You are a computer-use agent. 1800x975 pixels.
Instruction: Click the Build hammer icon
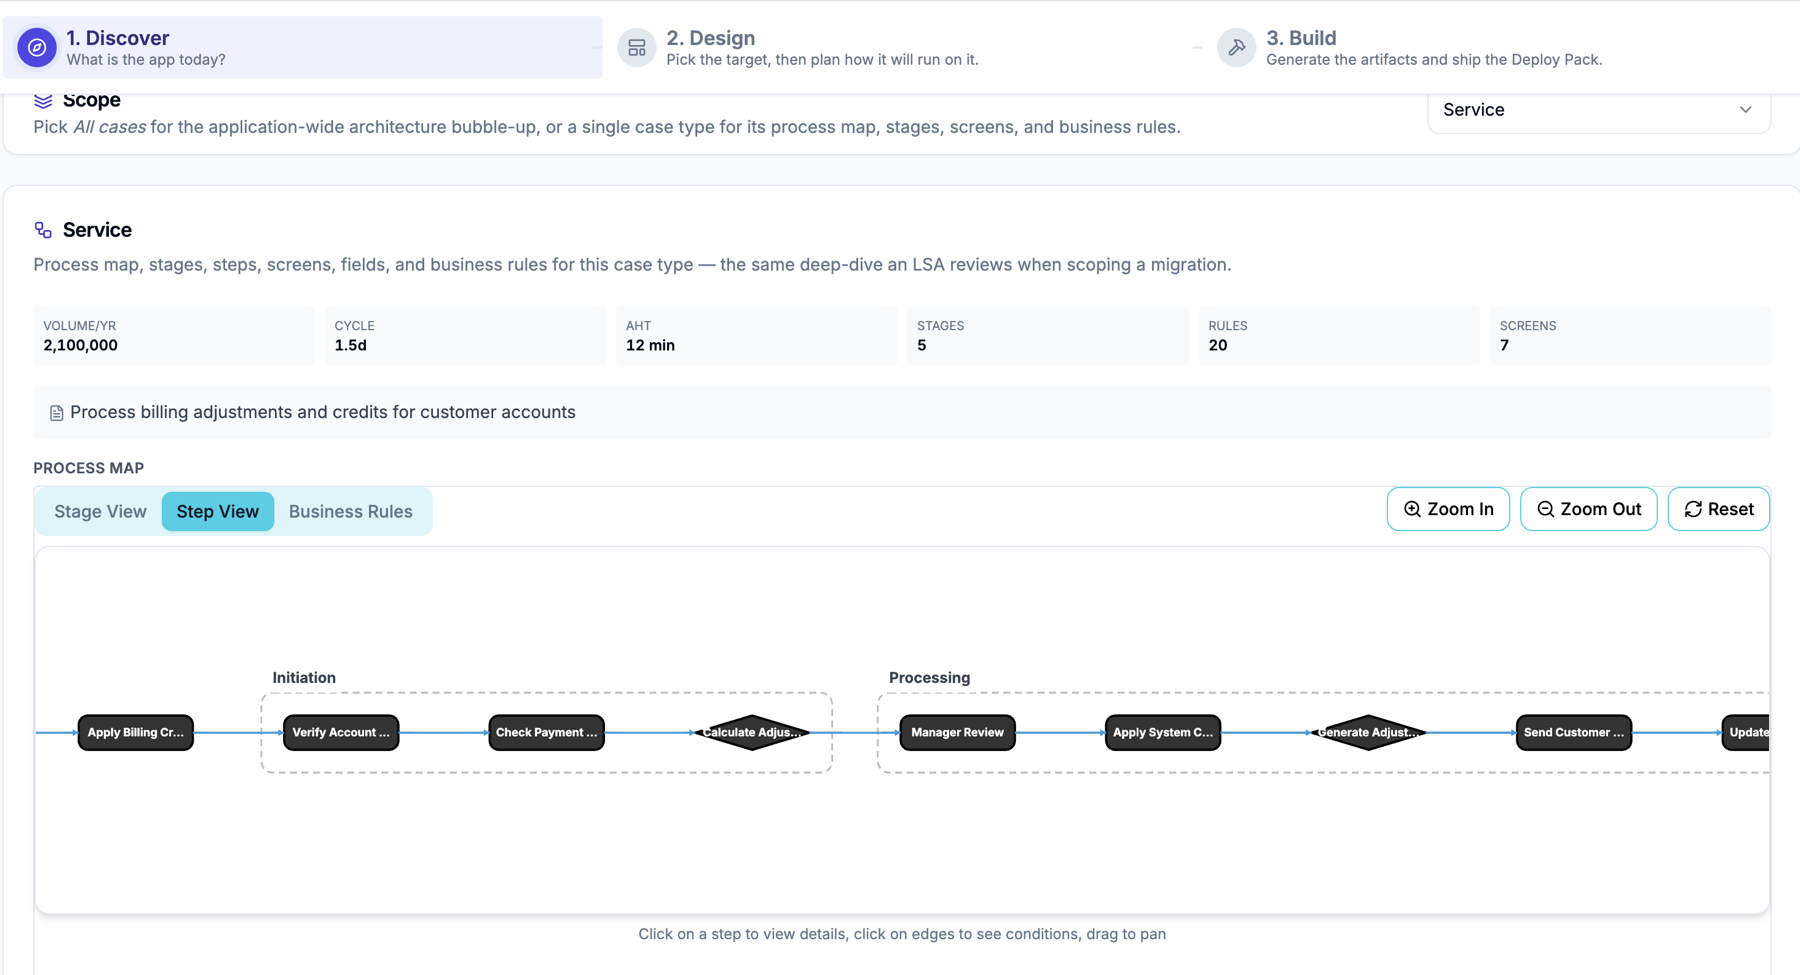(1236, 47)
